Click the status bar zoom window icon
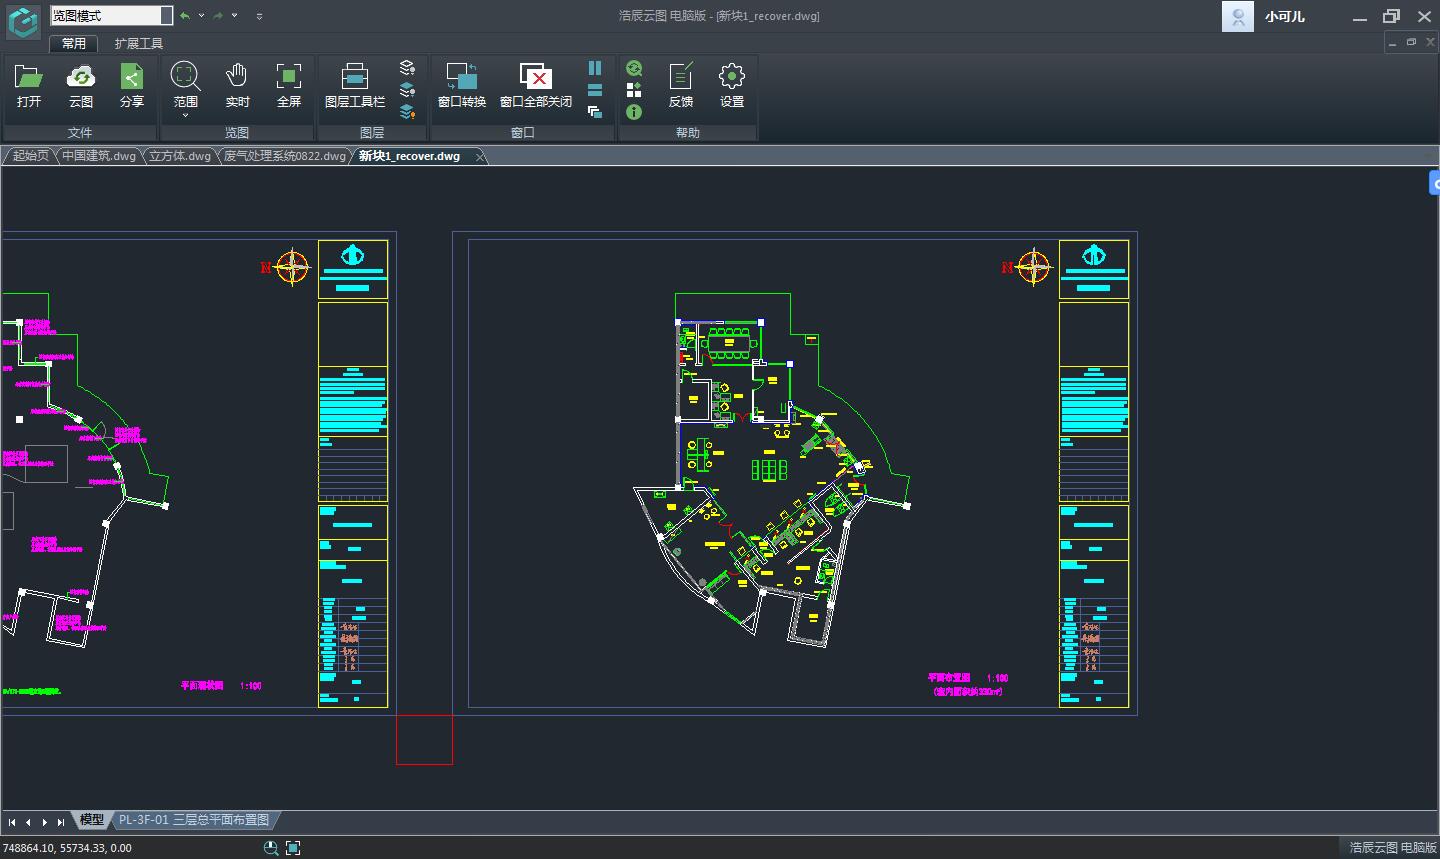1440x859 pixels. [x=271, y=848]
